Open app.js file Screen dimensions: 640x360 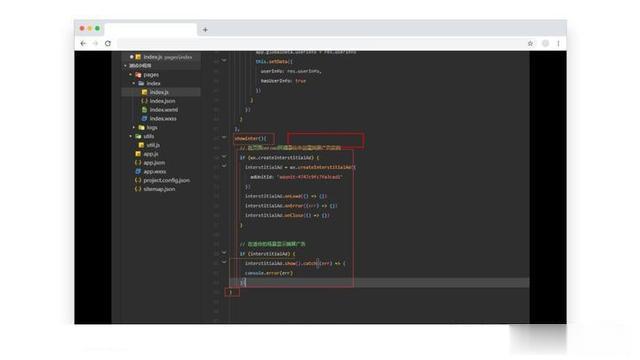147,154
